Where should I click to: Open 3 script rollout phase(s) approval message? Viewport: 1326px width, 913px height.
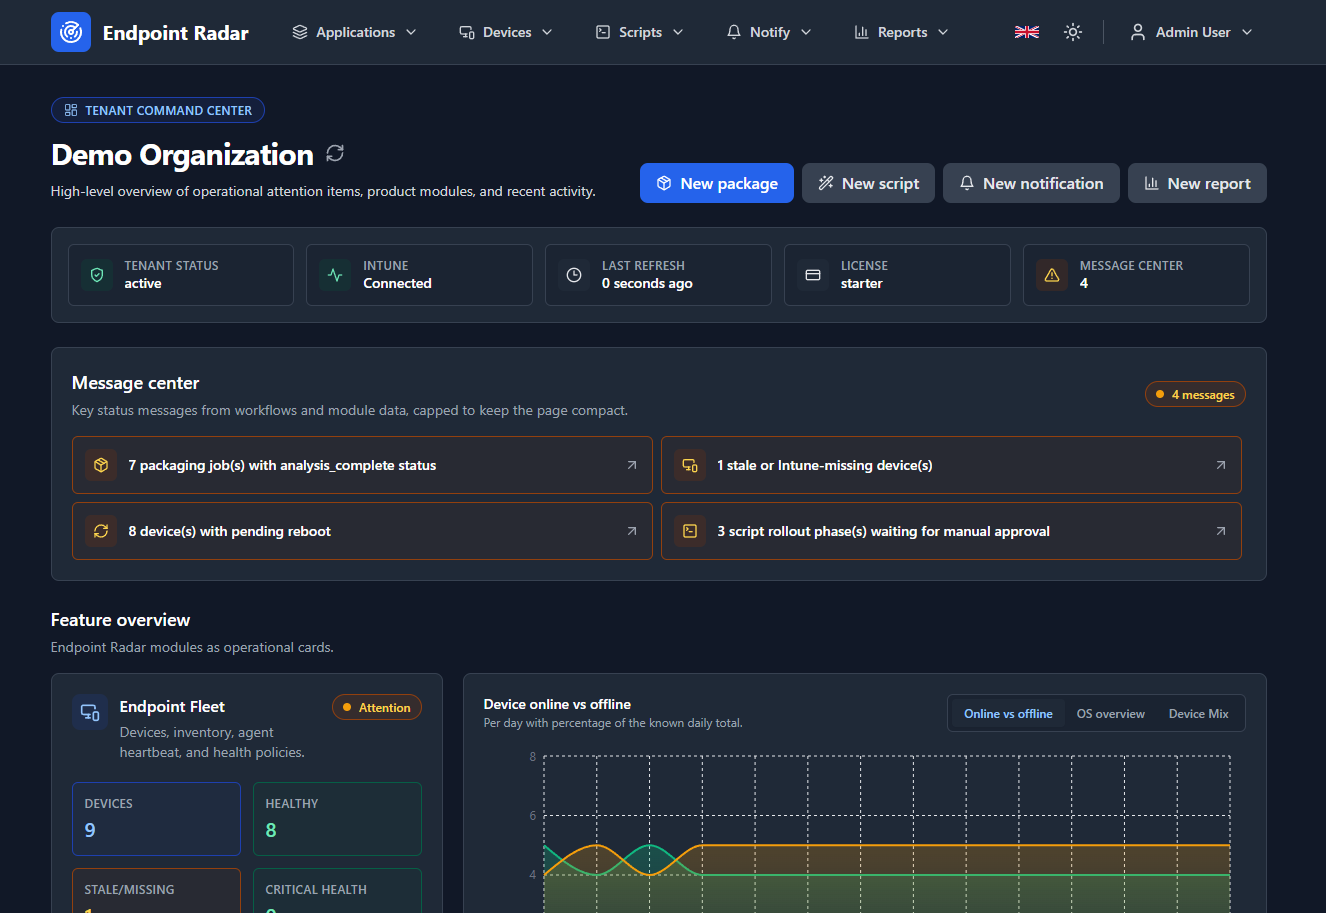point(951,531)
